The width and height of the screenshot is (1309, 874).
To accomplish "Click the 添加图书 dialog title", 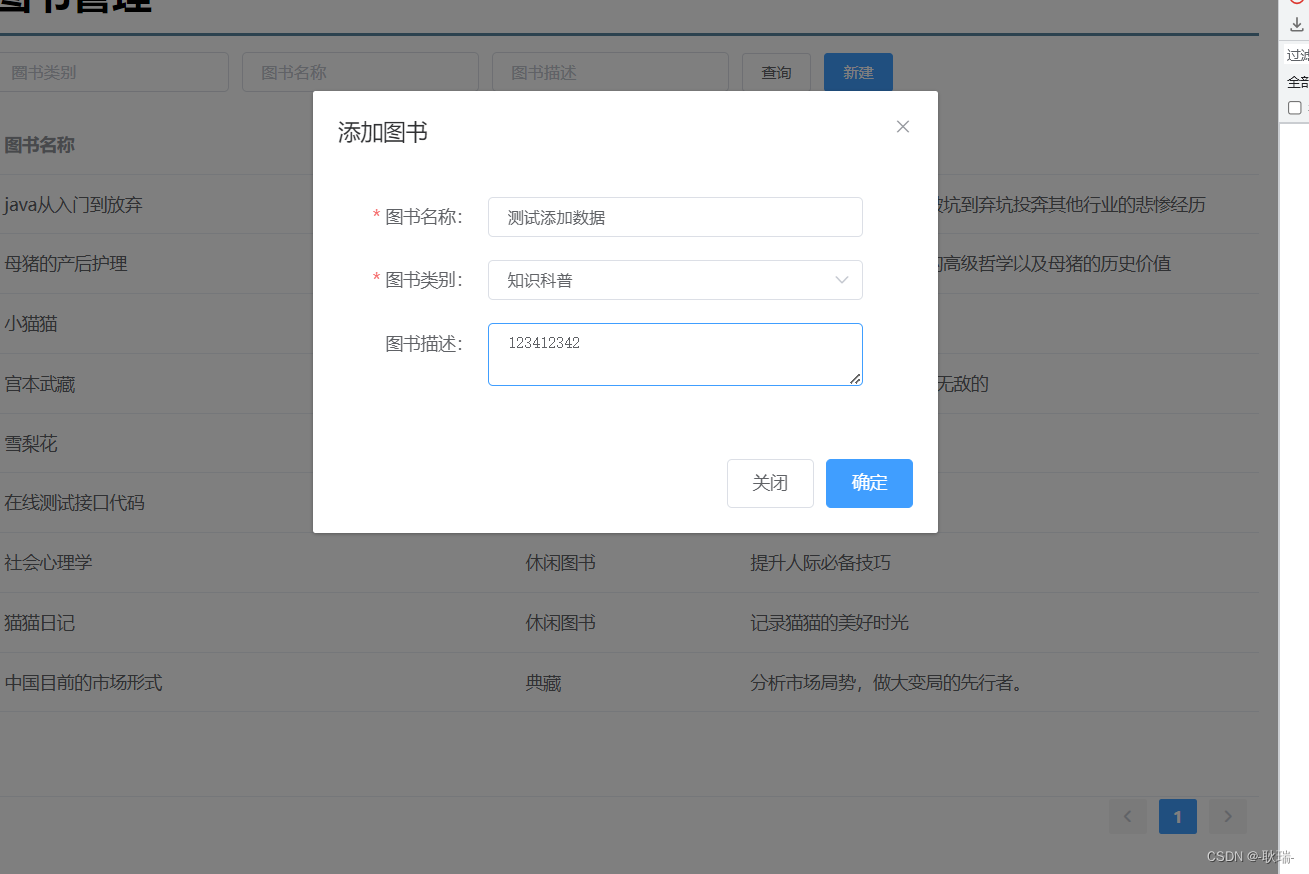I will [x=383, y=132].
